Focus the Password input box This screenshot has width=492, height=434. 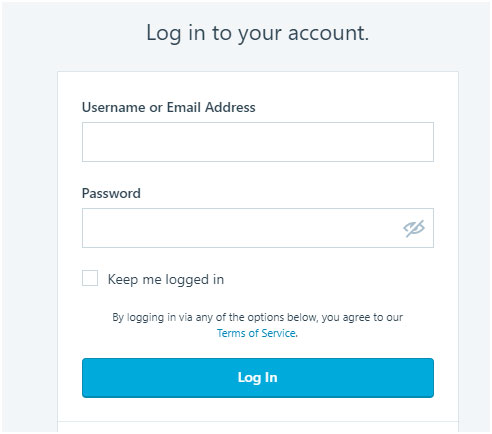pyautogui.click(x=258, y=228)
